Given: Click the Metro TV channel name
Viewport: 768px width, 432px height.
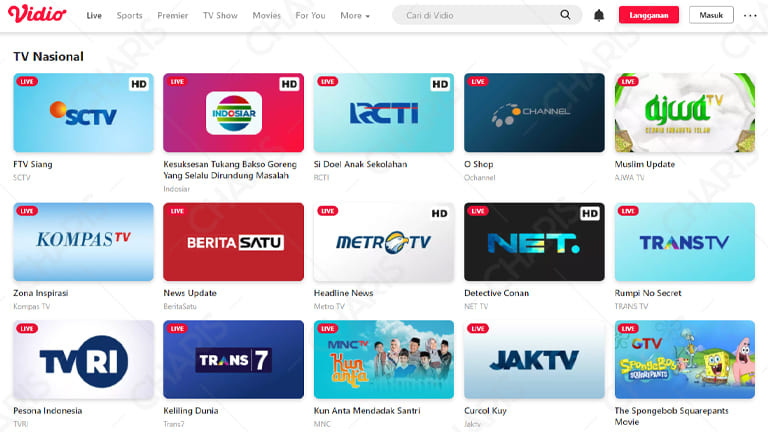Looking at the screenshot, I should point(329,306).
